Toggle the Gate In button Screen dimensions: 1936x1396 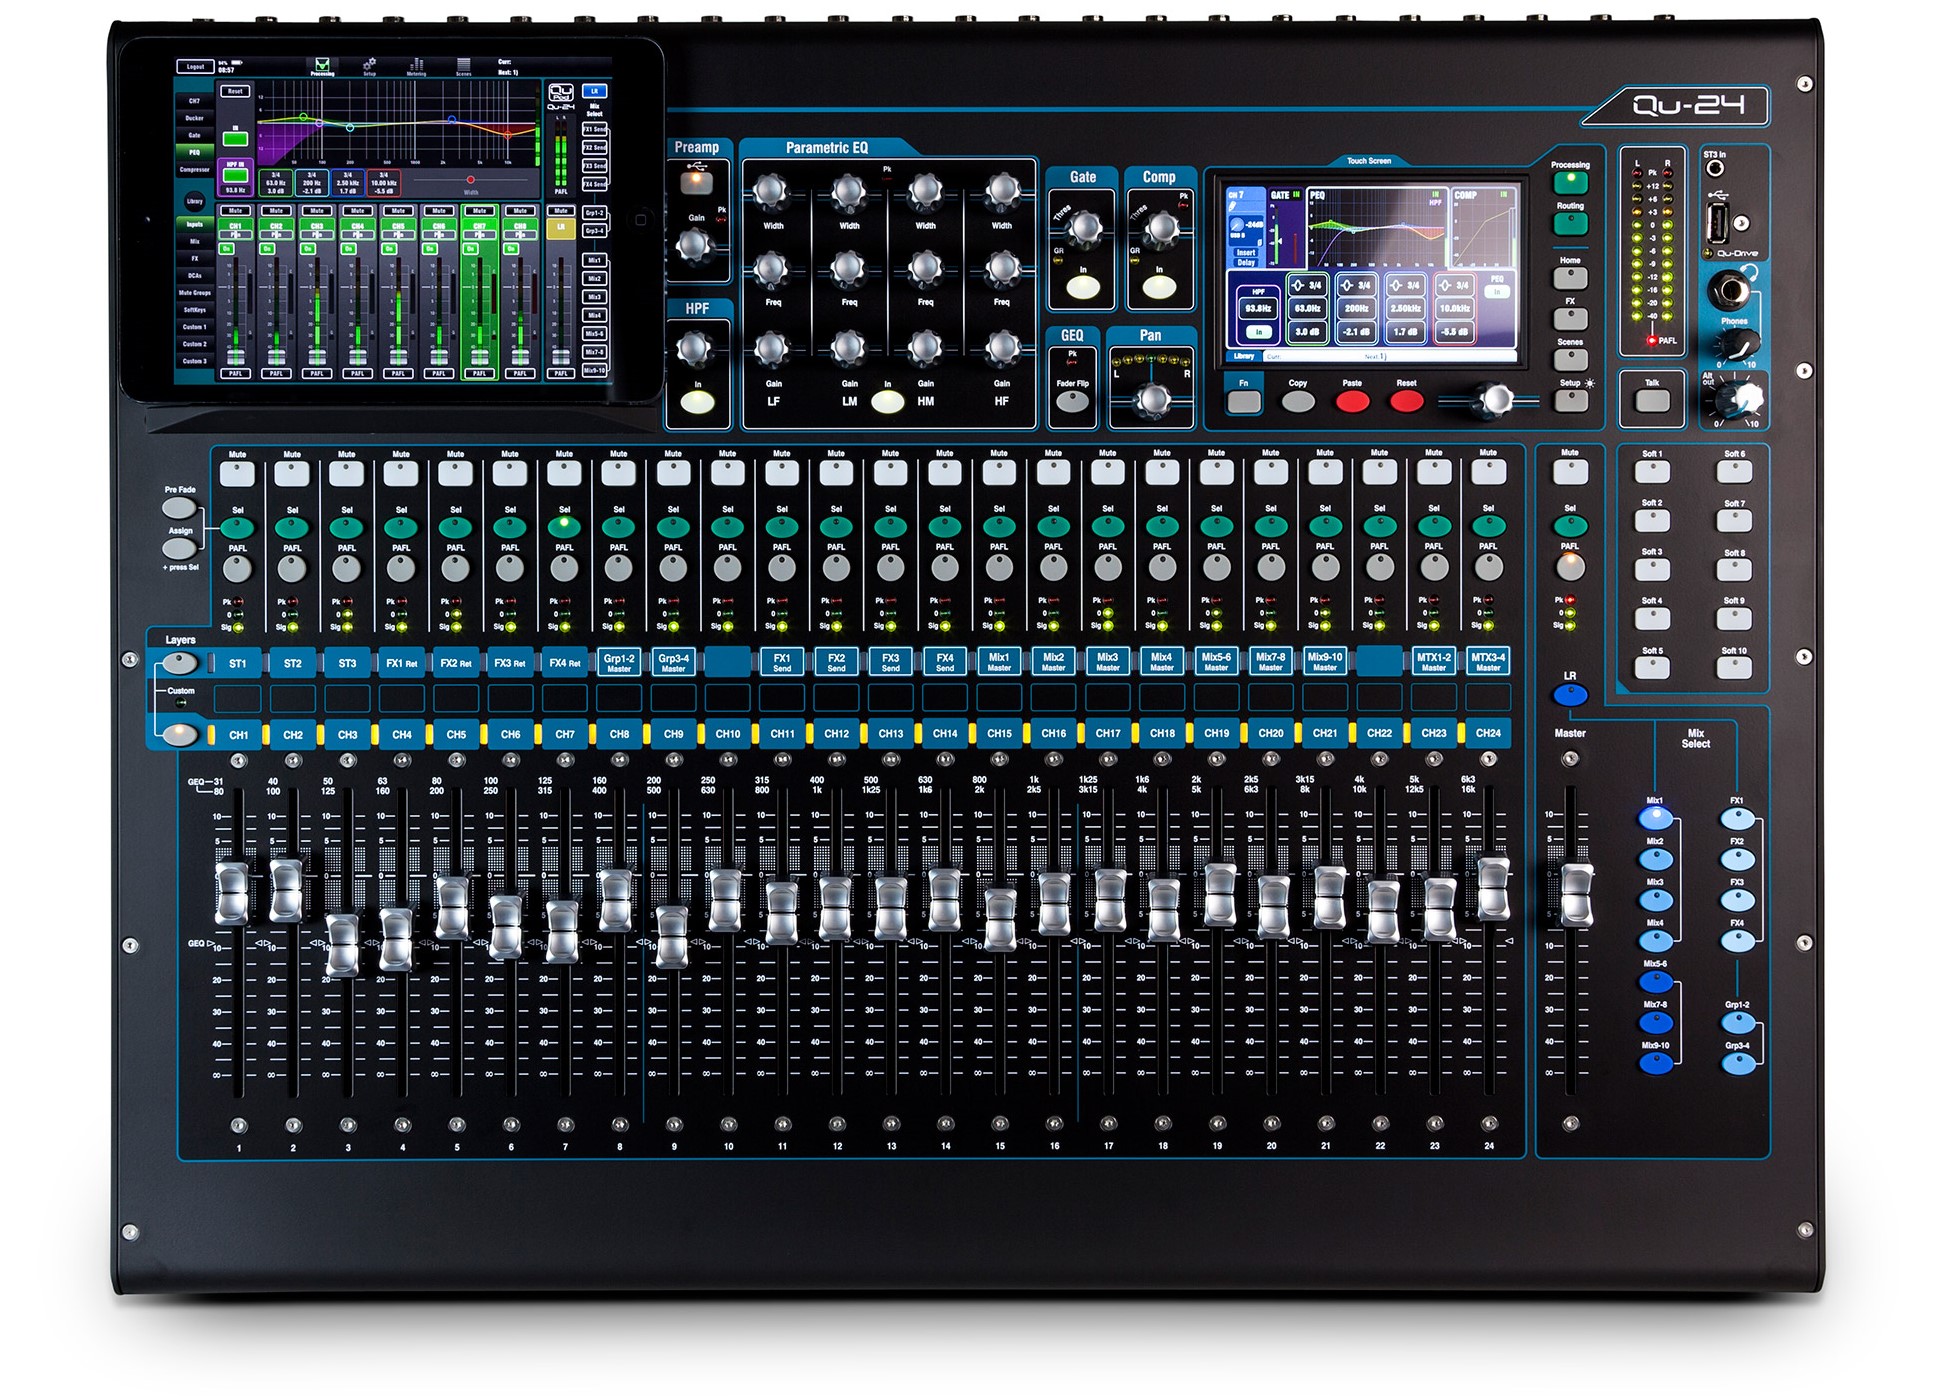tap(1083, 288)
